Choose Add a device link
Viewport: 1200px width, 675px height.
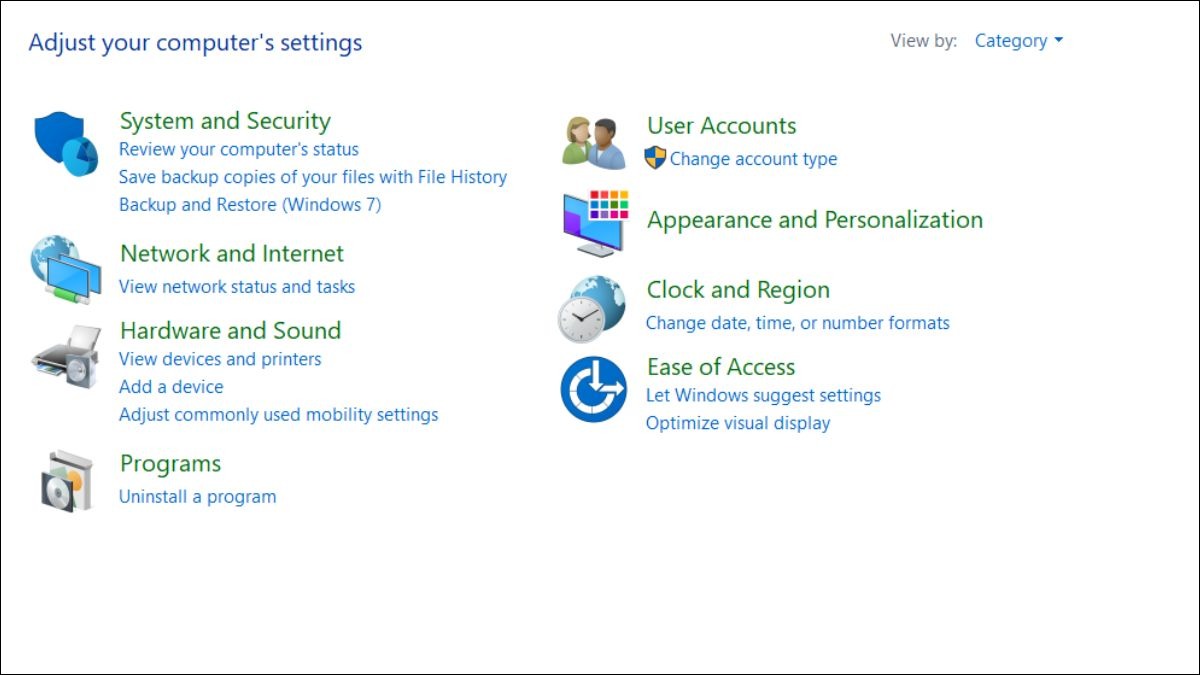point(171,386)
